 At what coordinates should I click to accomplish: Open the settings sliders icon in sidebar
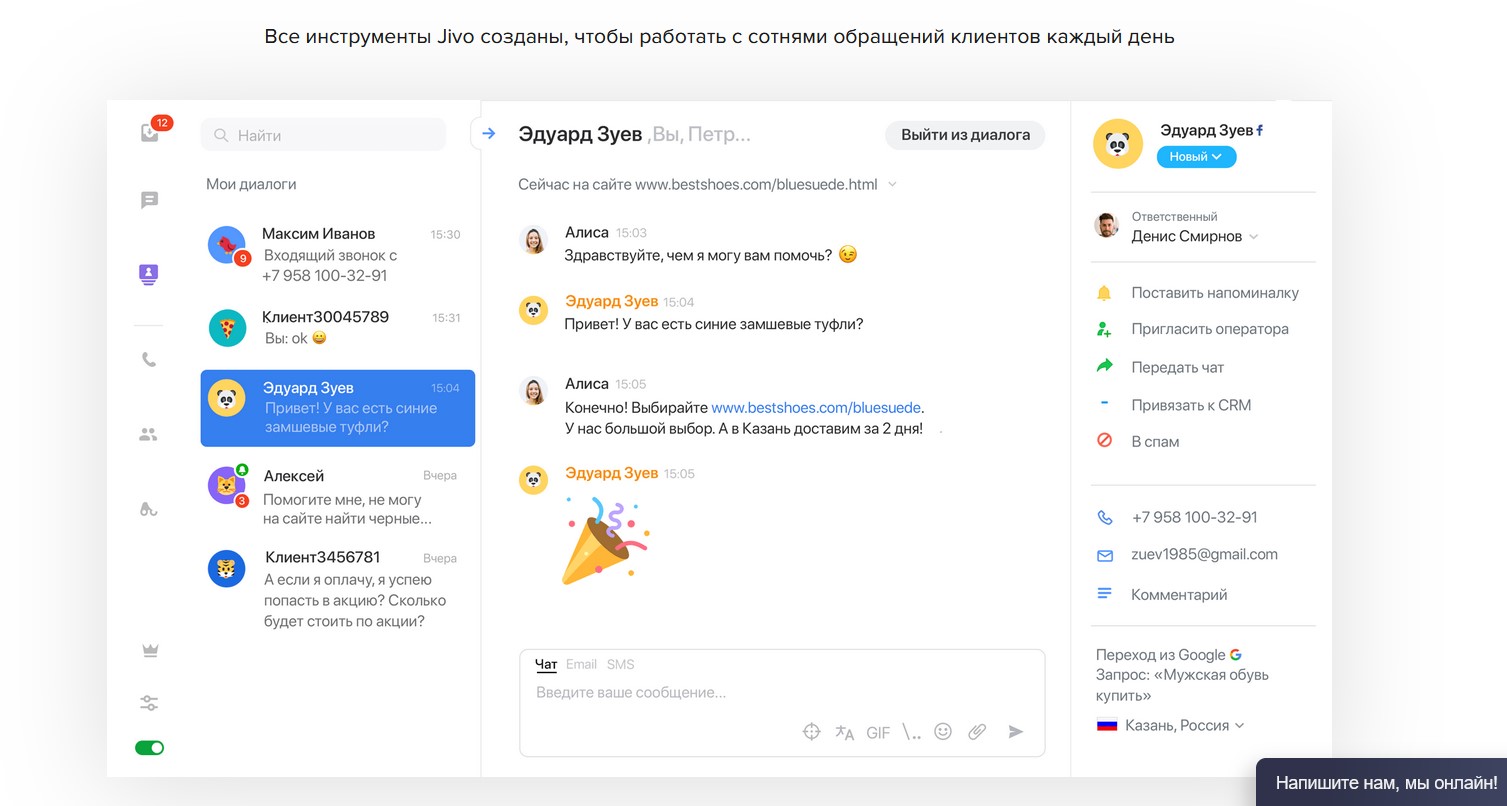149,703
